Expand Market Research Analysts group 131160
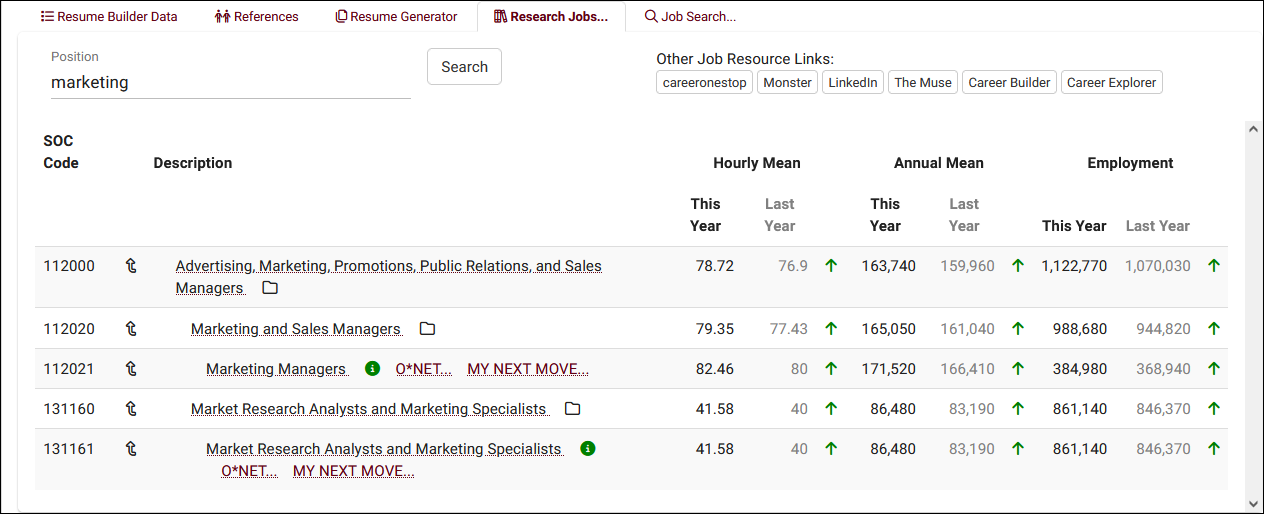The height and width of the screenshot is (514, 1264). tap(368, 409)
